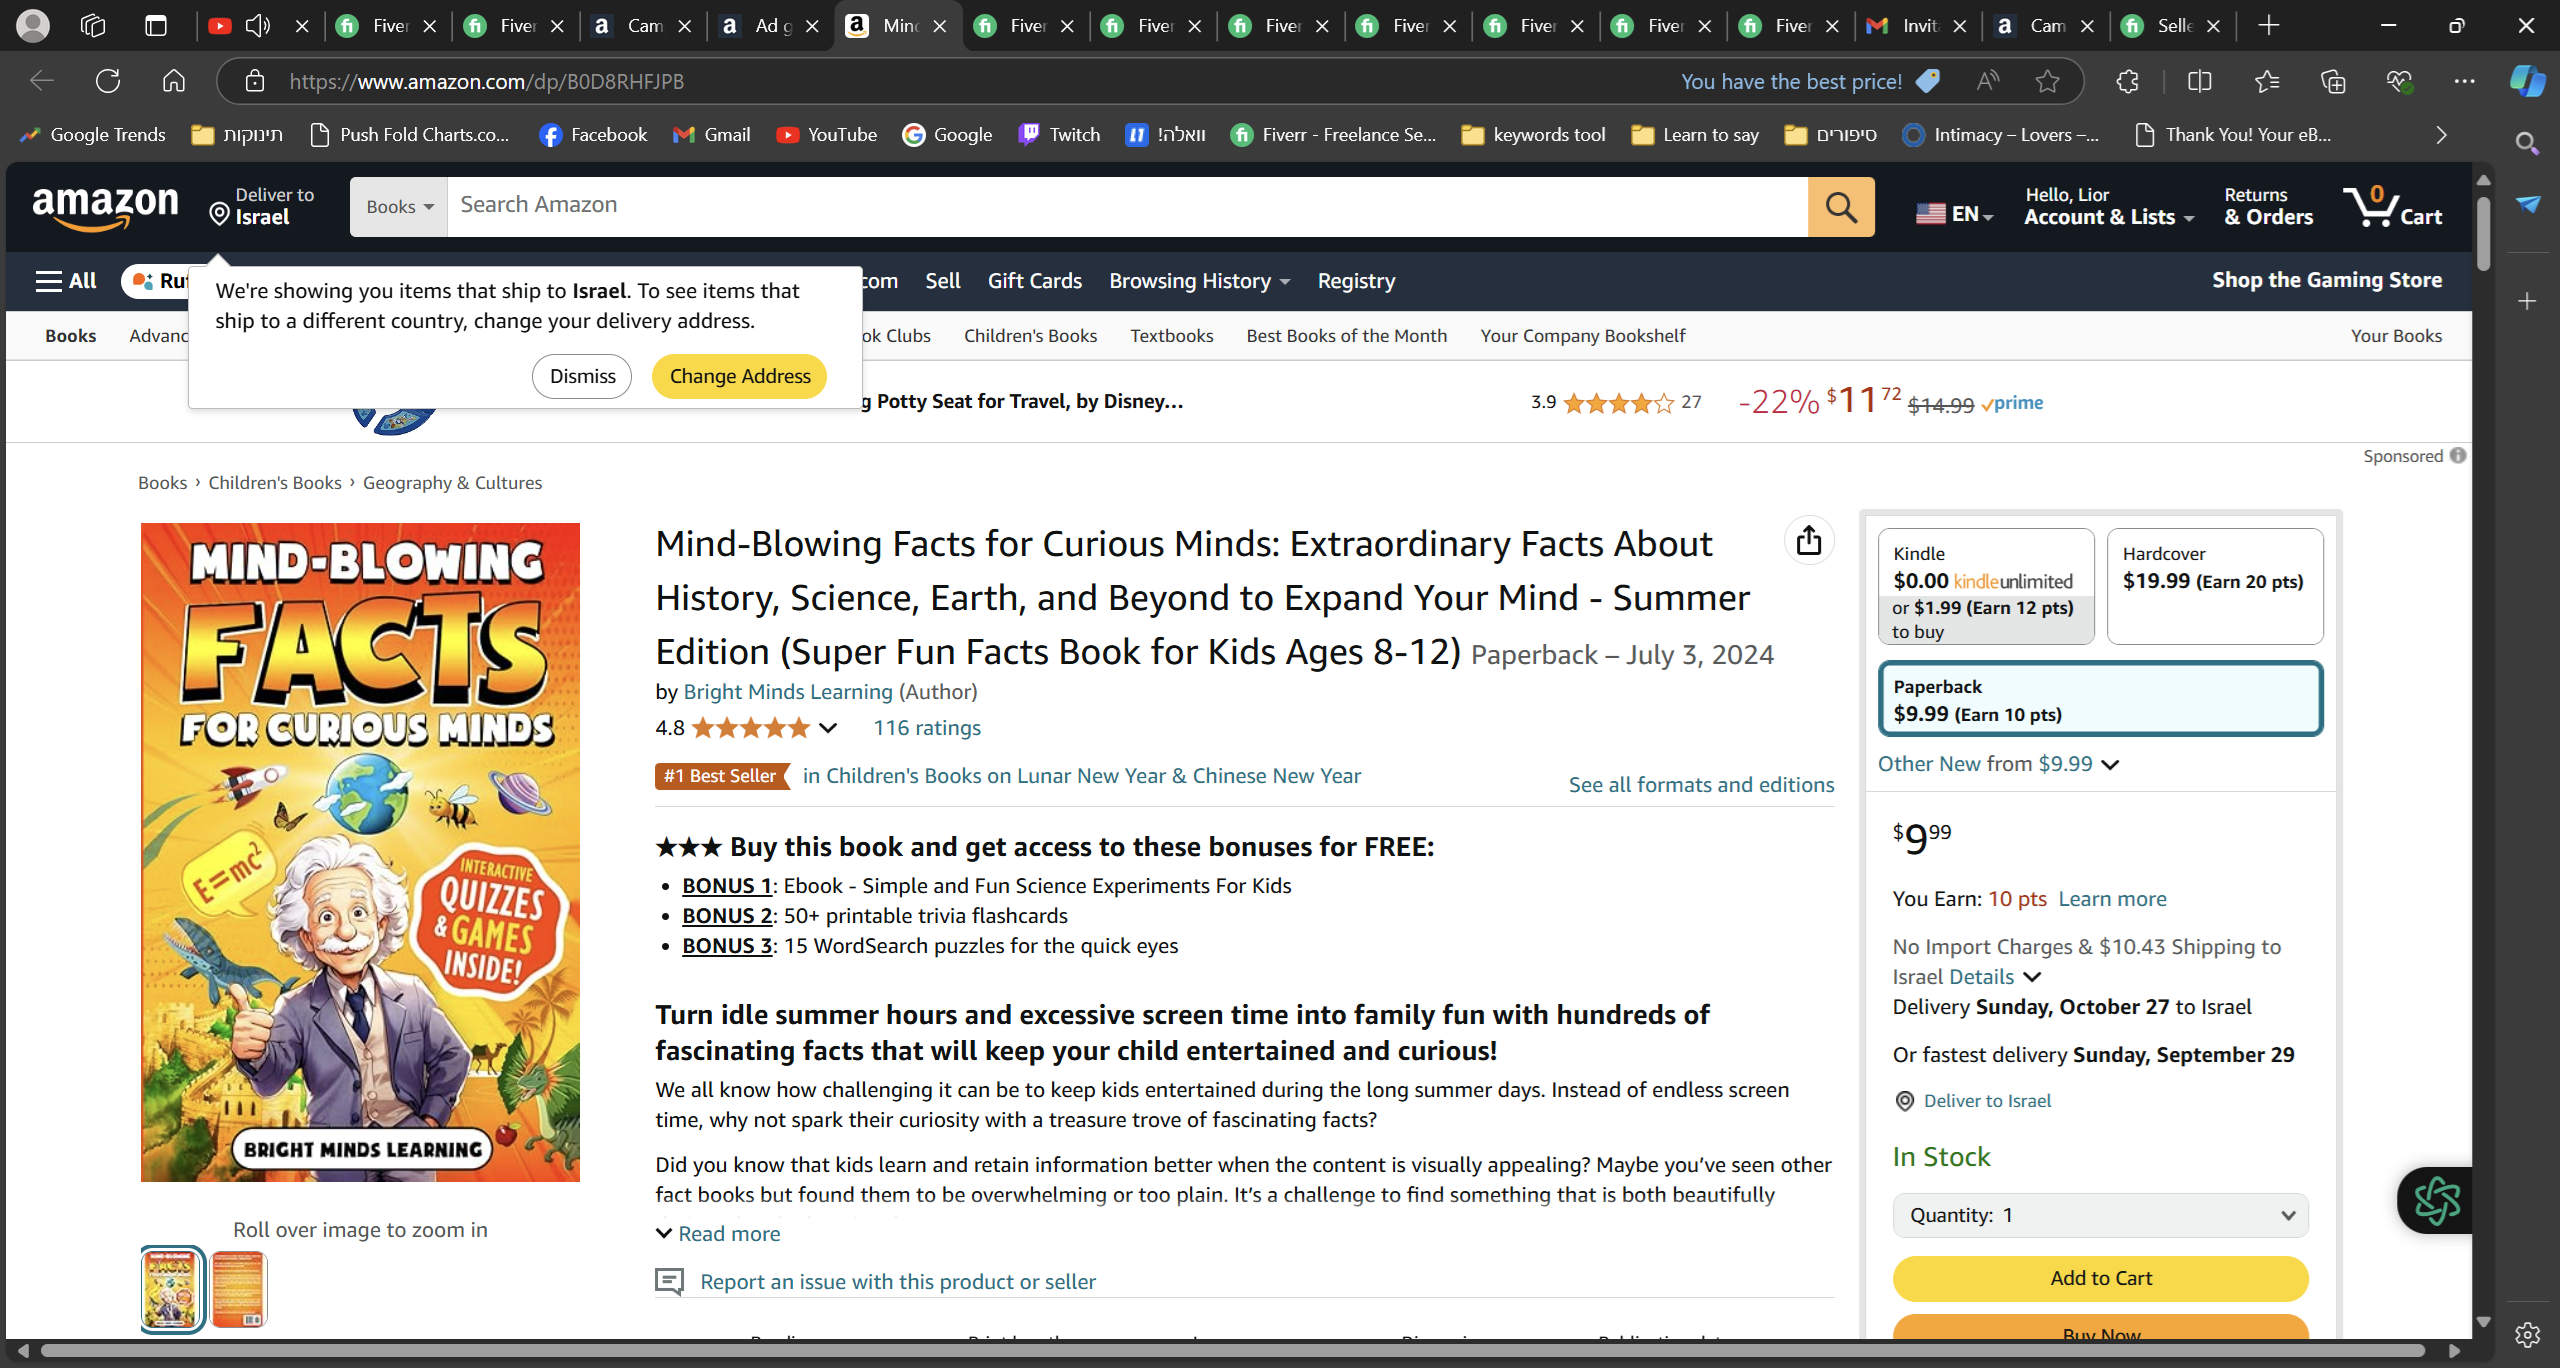Expand Account & Lists menu
Viewport: 2560px width, 1368px height.
[x=2109, y=206]
